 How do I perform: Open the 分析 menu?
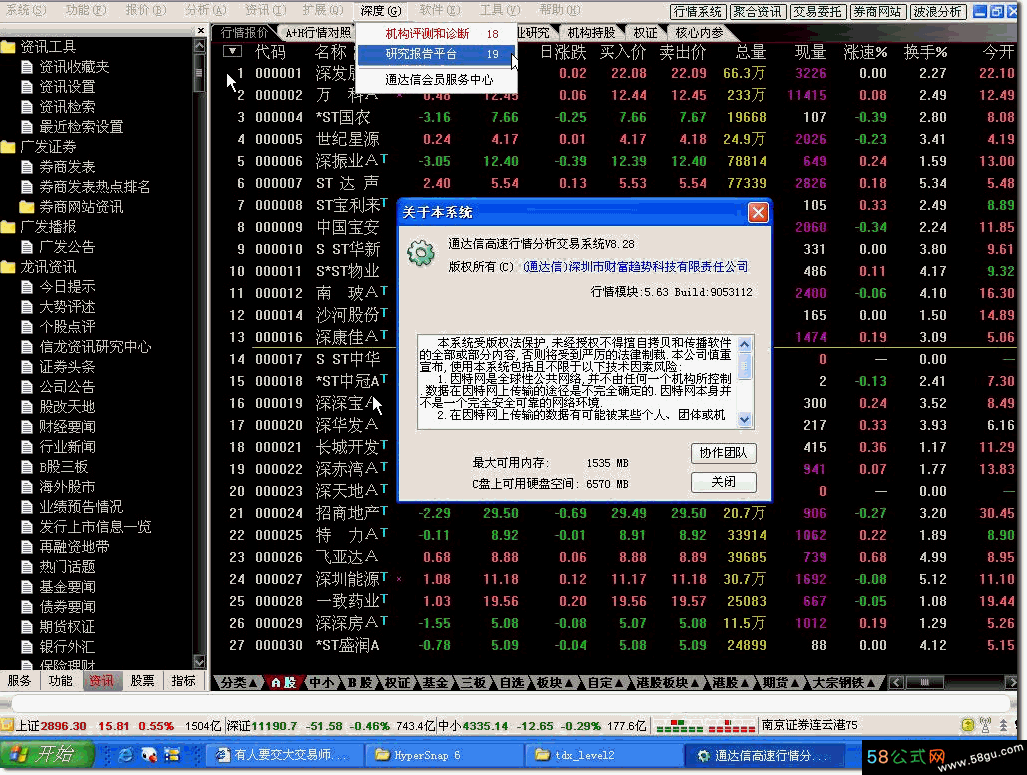[x=205, y=10]
